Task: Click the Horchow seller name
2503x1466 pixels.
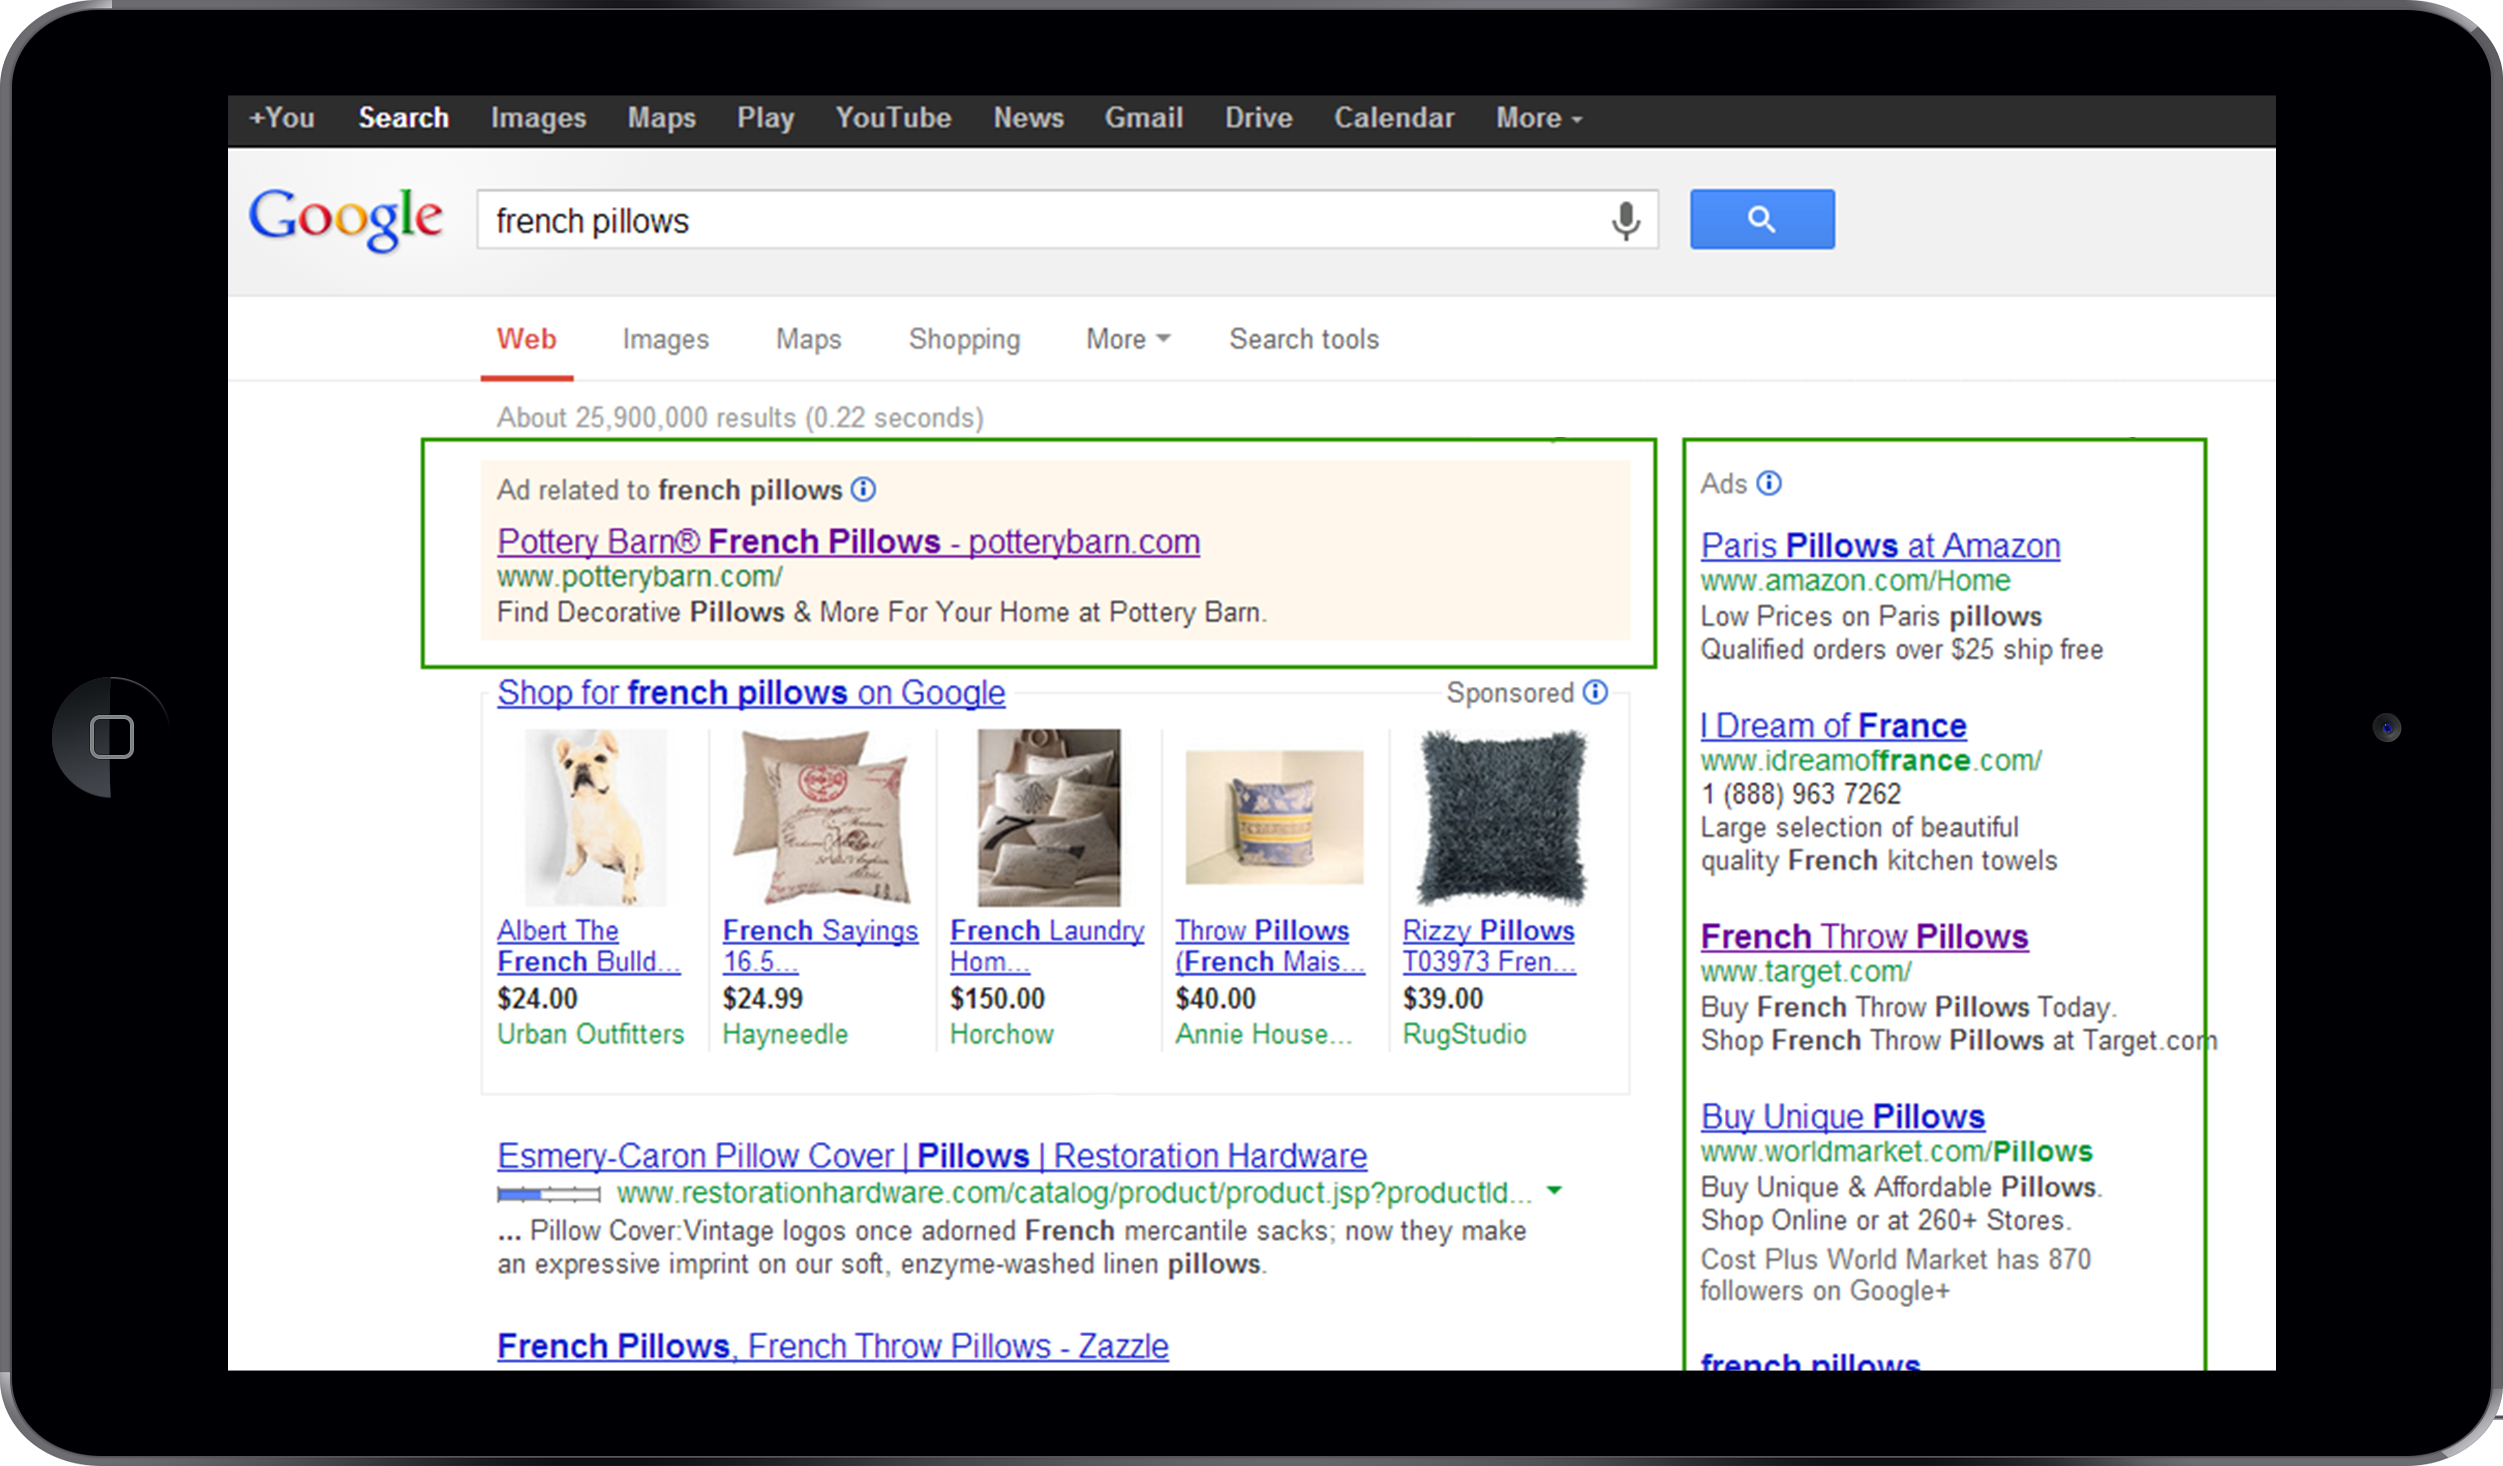Action: click(x=1001, y=1034)
